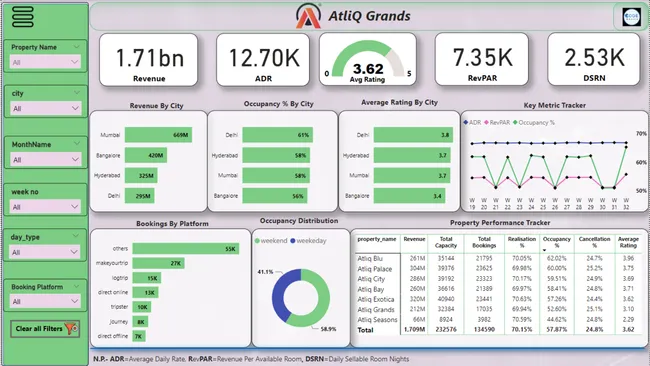The image size is (650, 366).
Task: Sort table by Revenue column header
Action: [414, 239]
